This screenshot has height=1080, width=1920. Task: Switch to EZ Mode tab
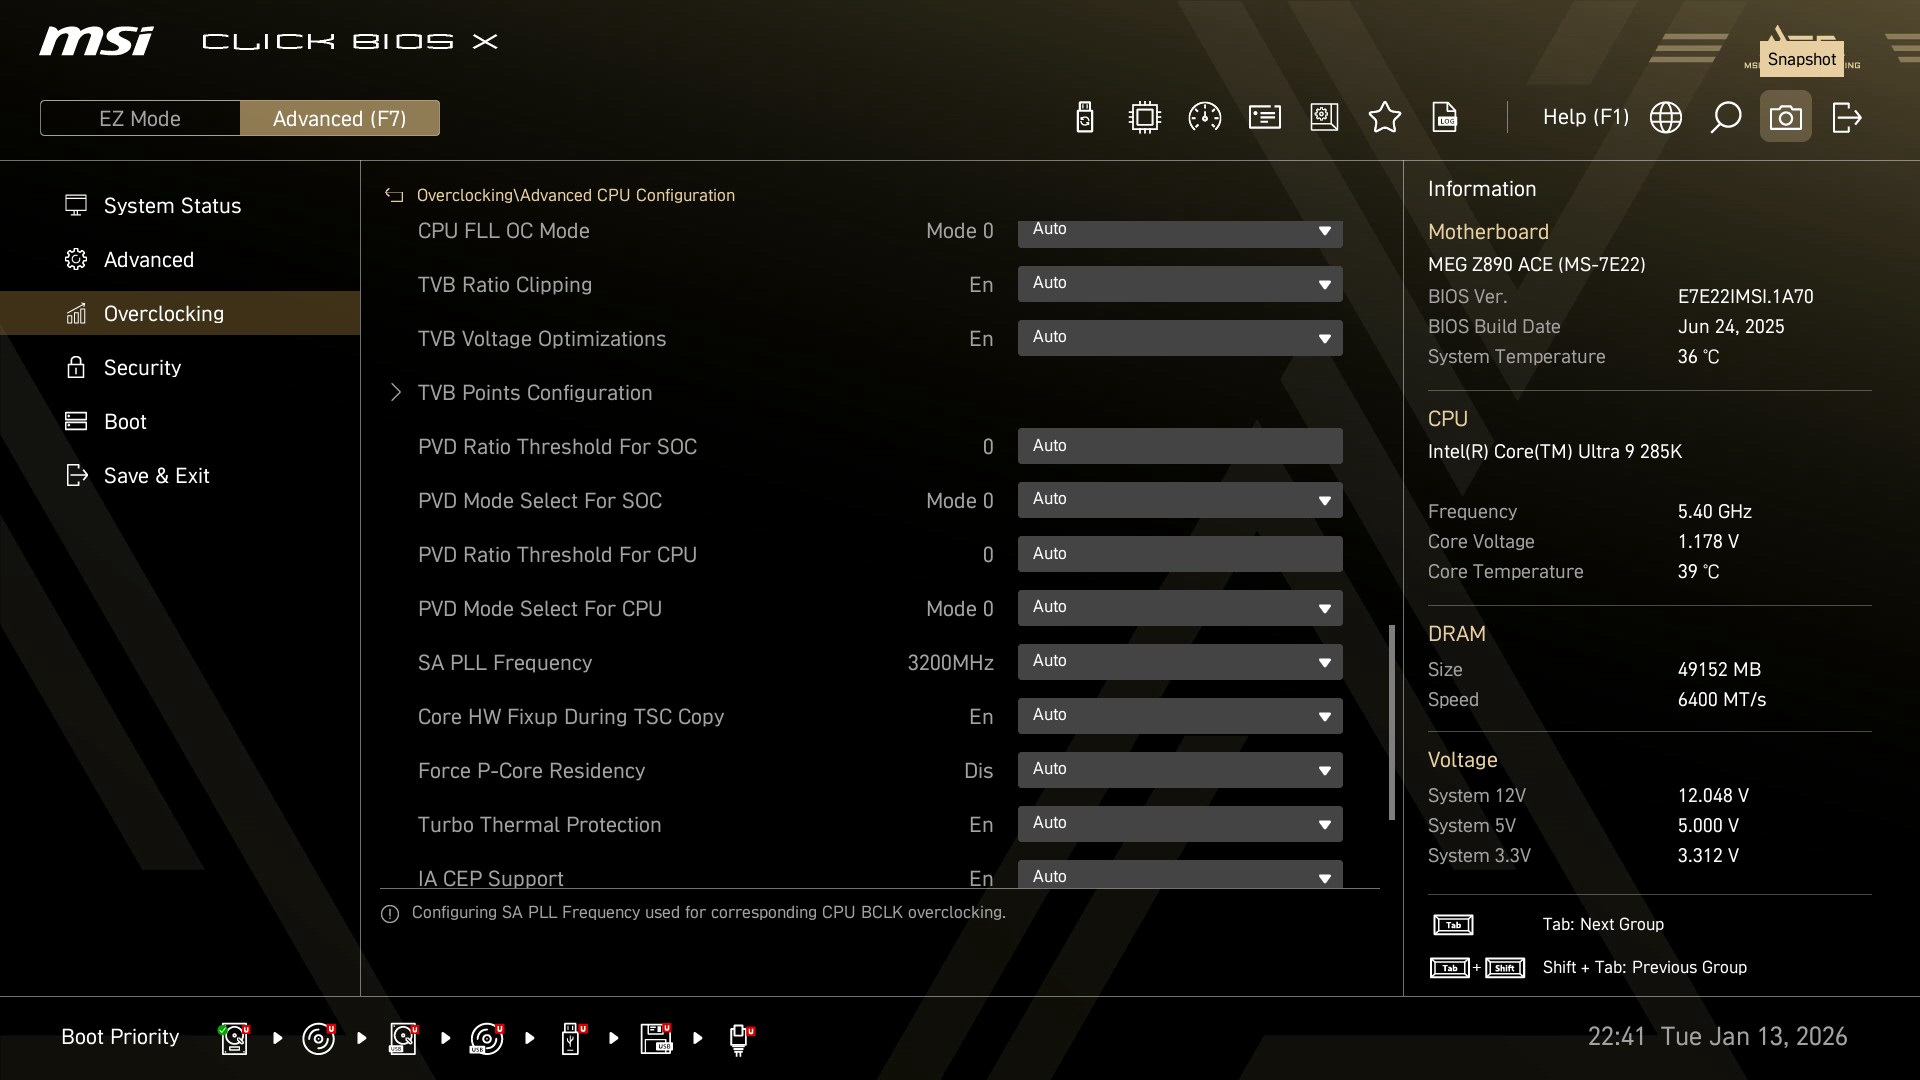pos(140,118)
